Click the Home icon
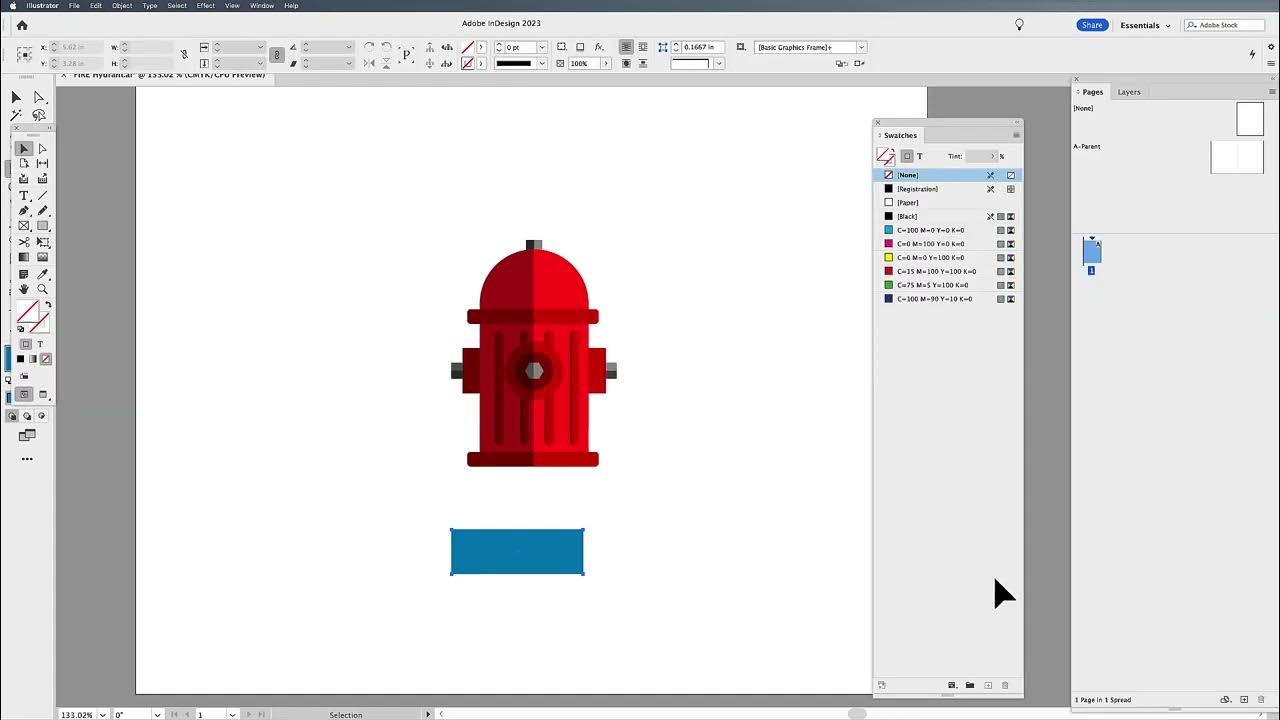The height and width of the screenshot is (720, 1280). pos(22,25)
